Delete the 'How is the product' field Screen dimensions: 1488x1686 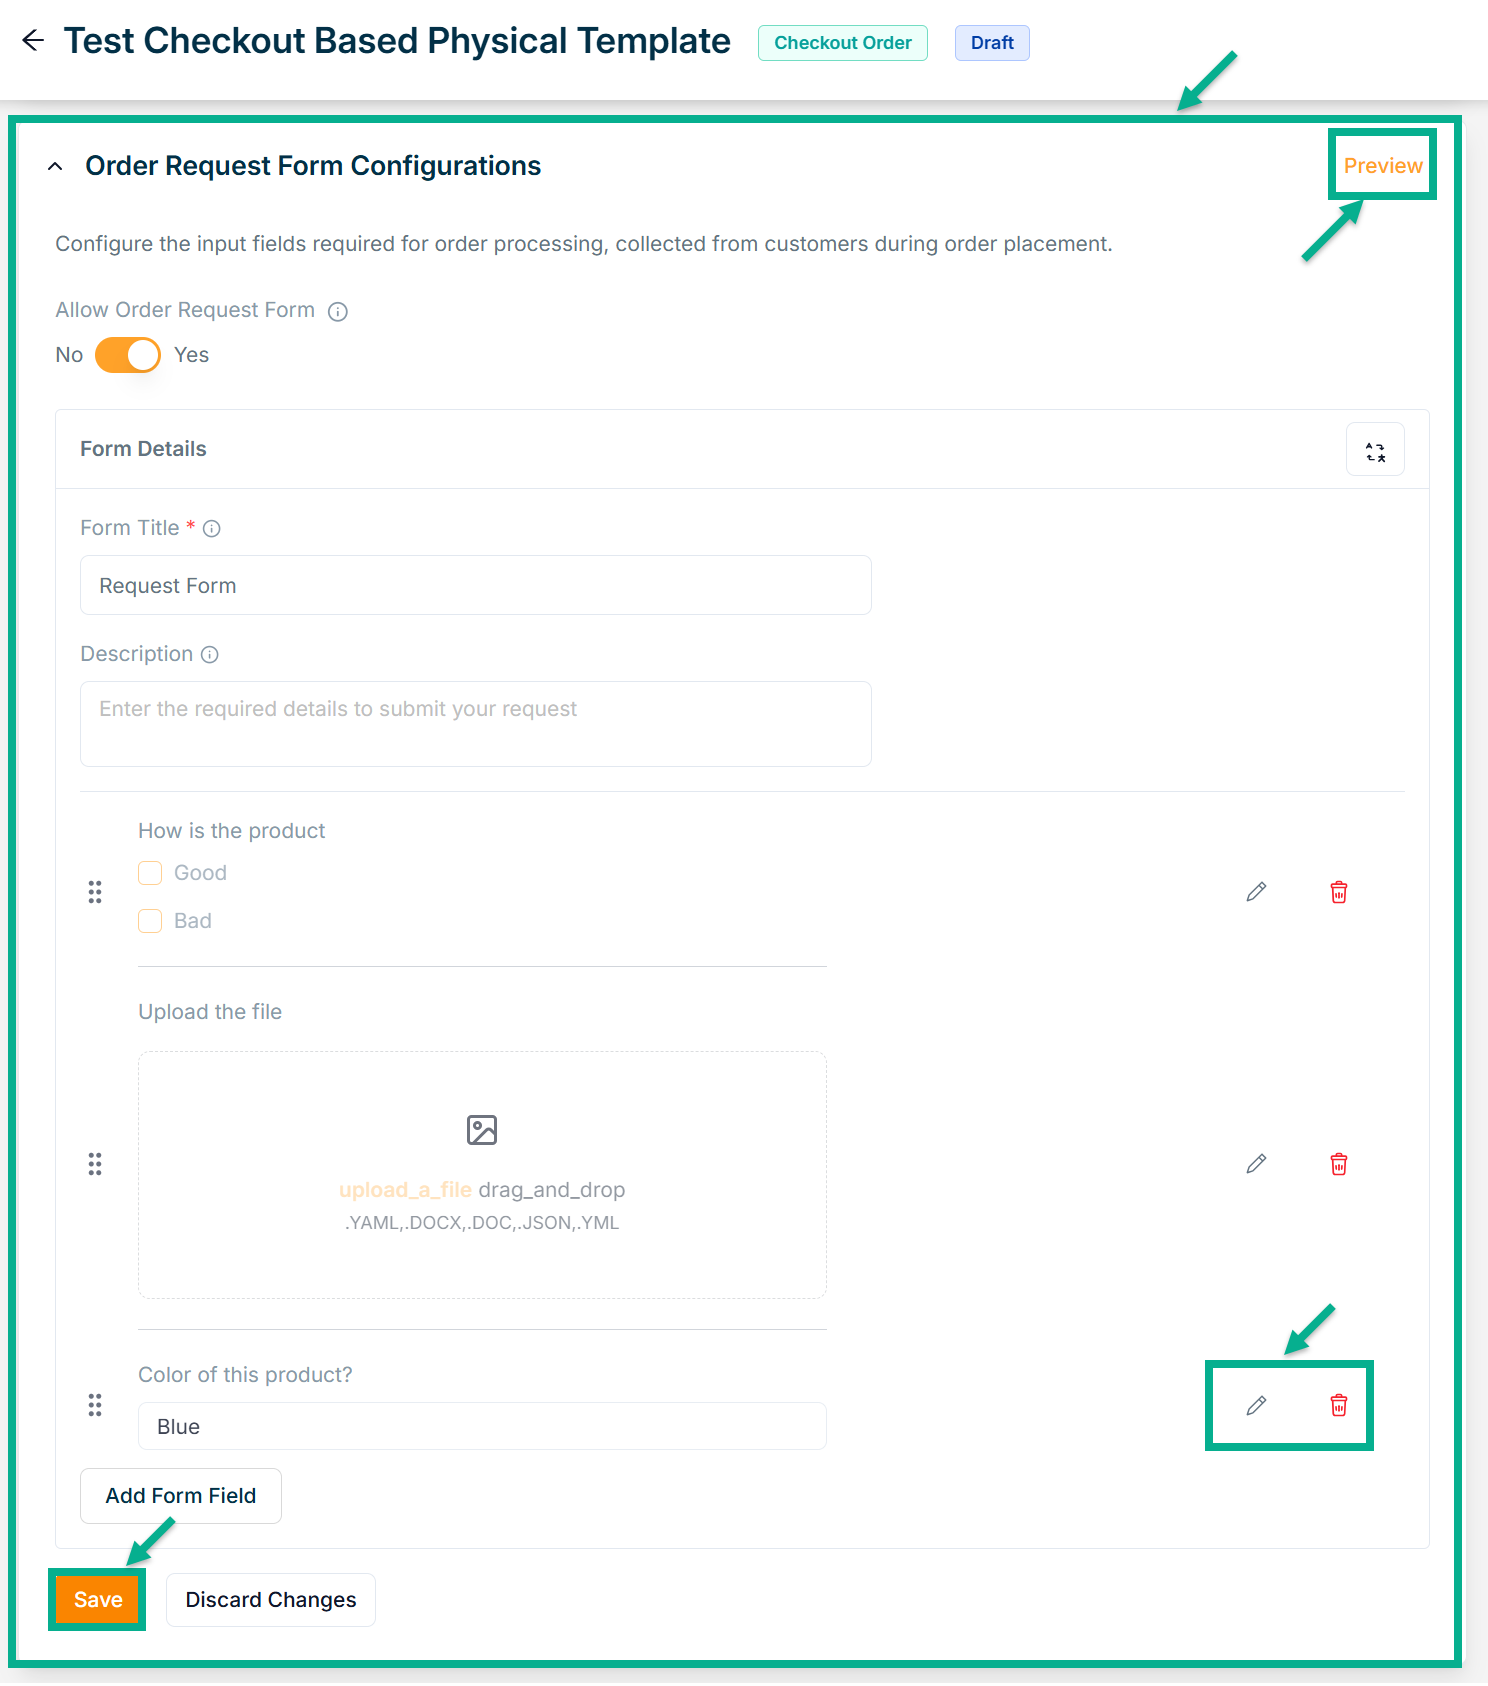tap(1338, 892)
